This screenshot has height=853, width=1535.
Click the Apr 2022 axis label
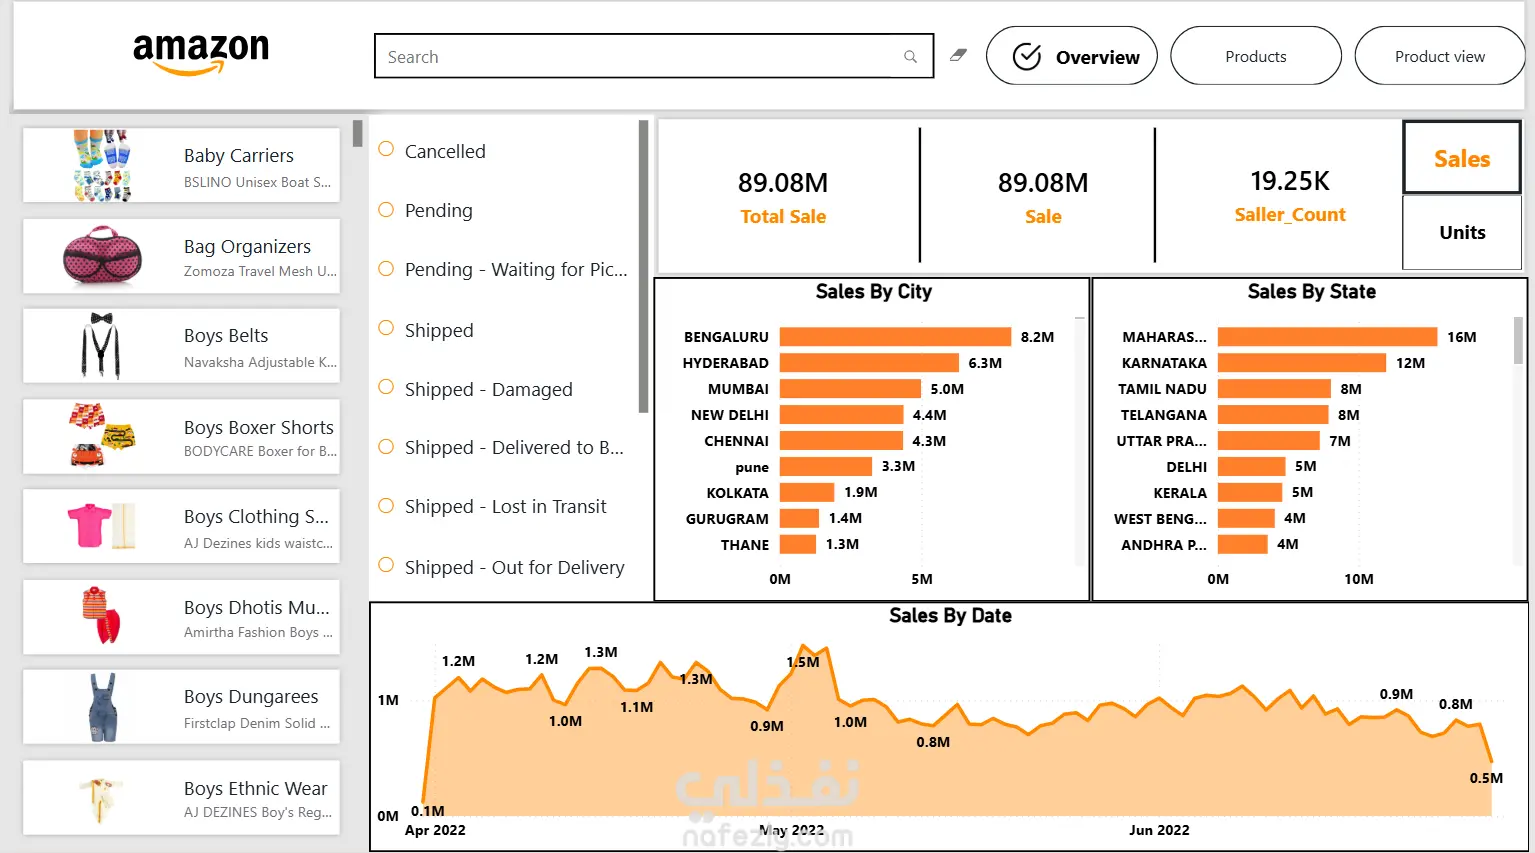(435, 830)
